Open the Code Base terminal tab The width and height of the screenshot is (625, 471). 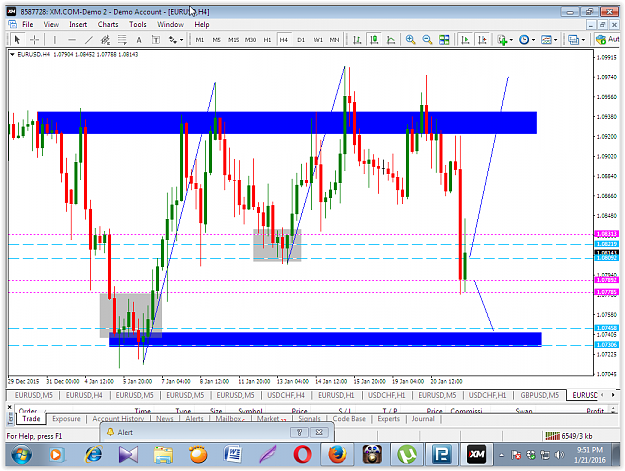[x=349, y=419]
